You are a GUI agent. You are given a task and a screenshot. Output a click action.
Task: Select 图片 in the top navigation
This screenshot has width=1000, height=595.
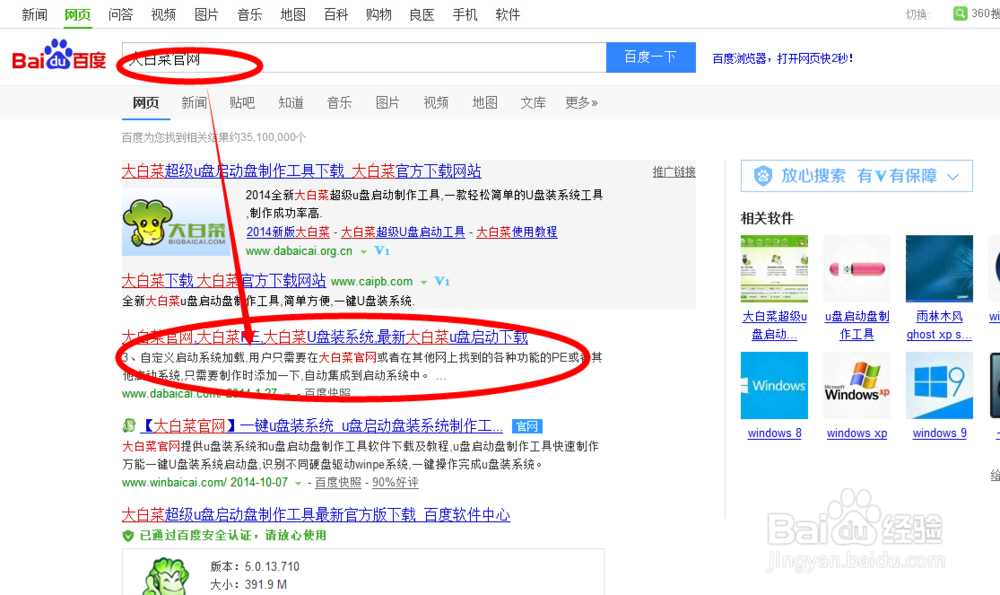207,14
